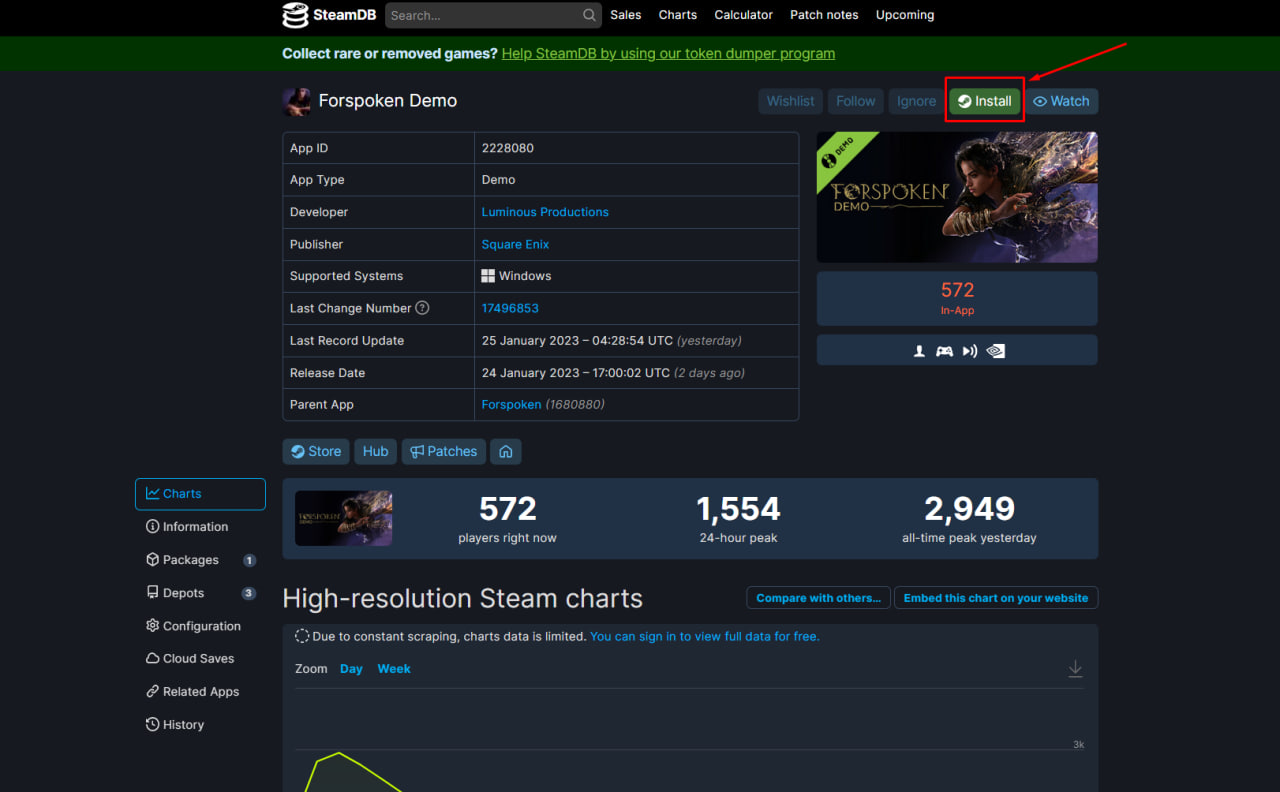Viewport: 1280px width, 792px height.
Task: Click Compare with others button
Action: [x=818, y=598]
